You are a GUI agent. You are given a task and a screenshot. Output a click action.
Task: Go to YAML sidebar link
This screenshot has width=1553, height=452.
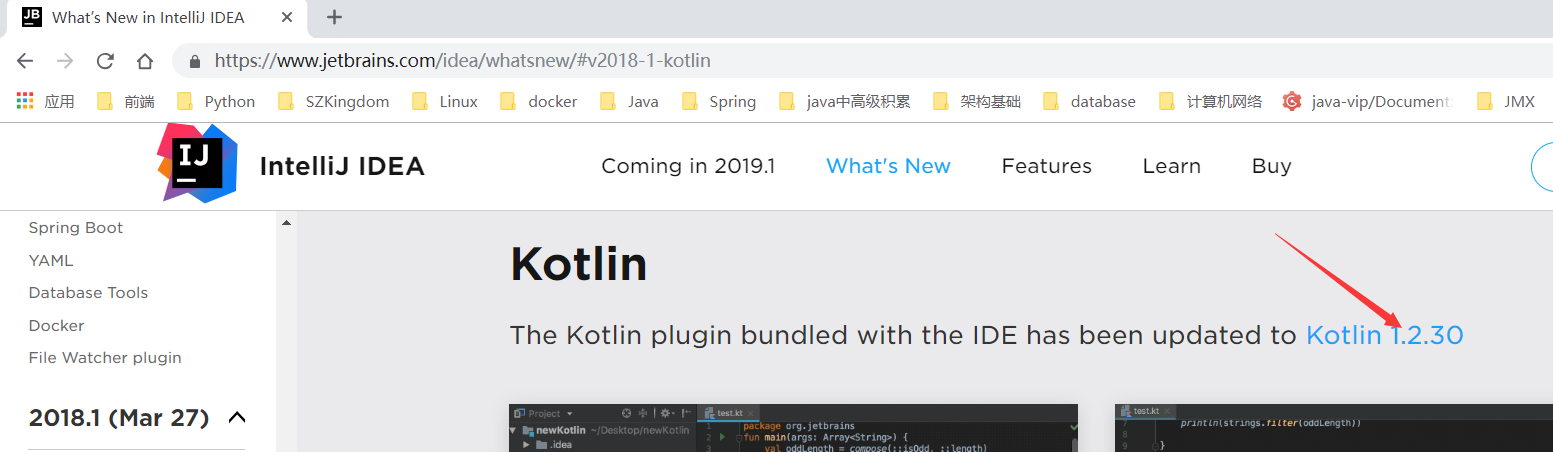point(51,260)
